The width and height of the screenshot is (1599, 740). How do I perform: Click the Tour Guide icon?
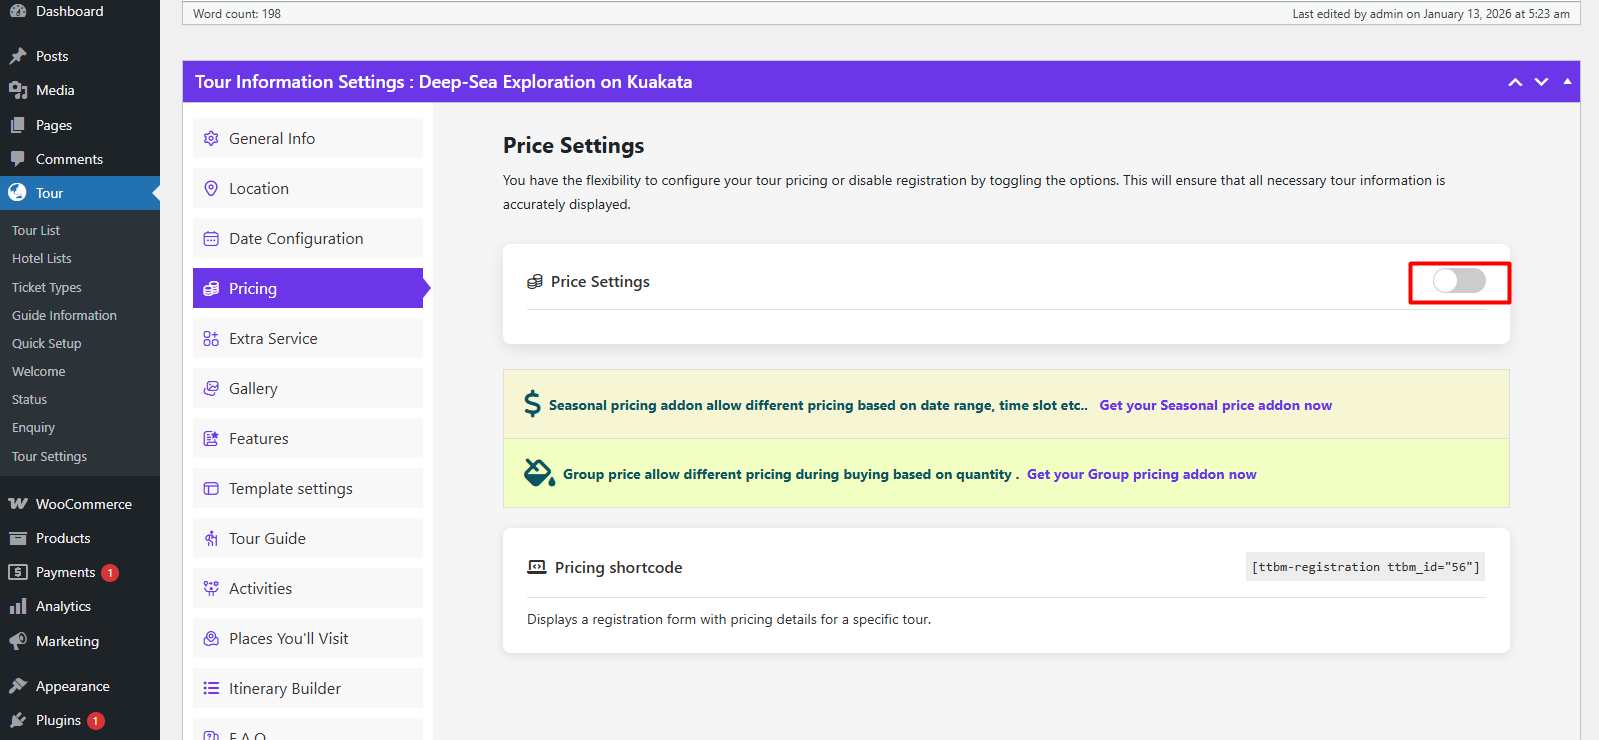(x=211, y=539)
